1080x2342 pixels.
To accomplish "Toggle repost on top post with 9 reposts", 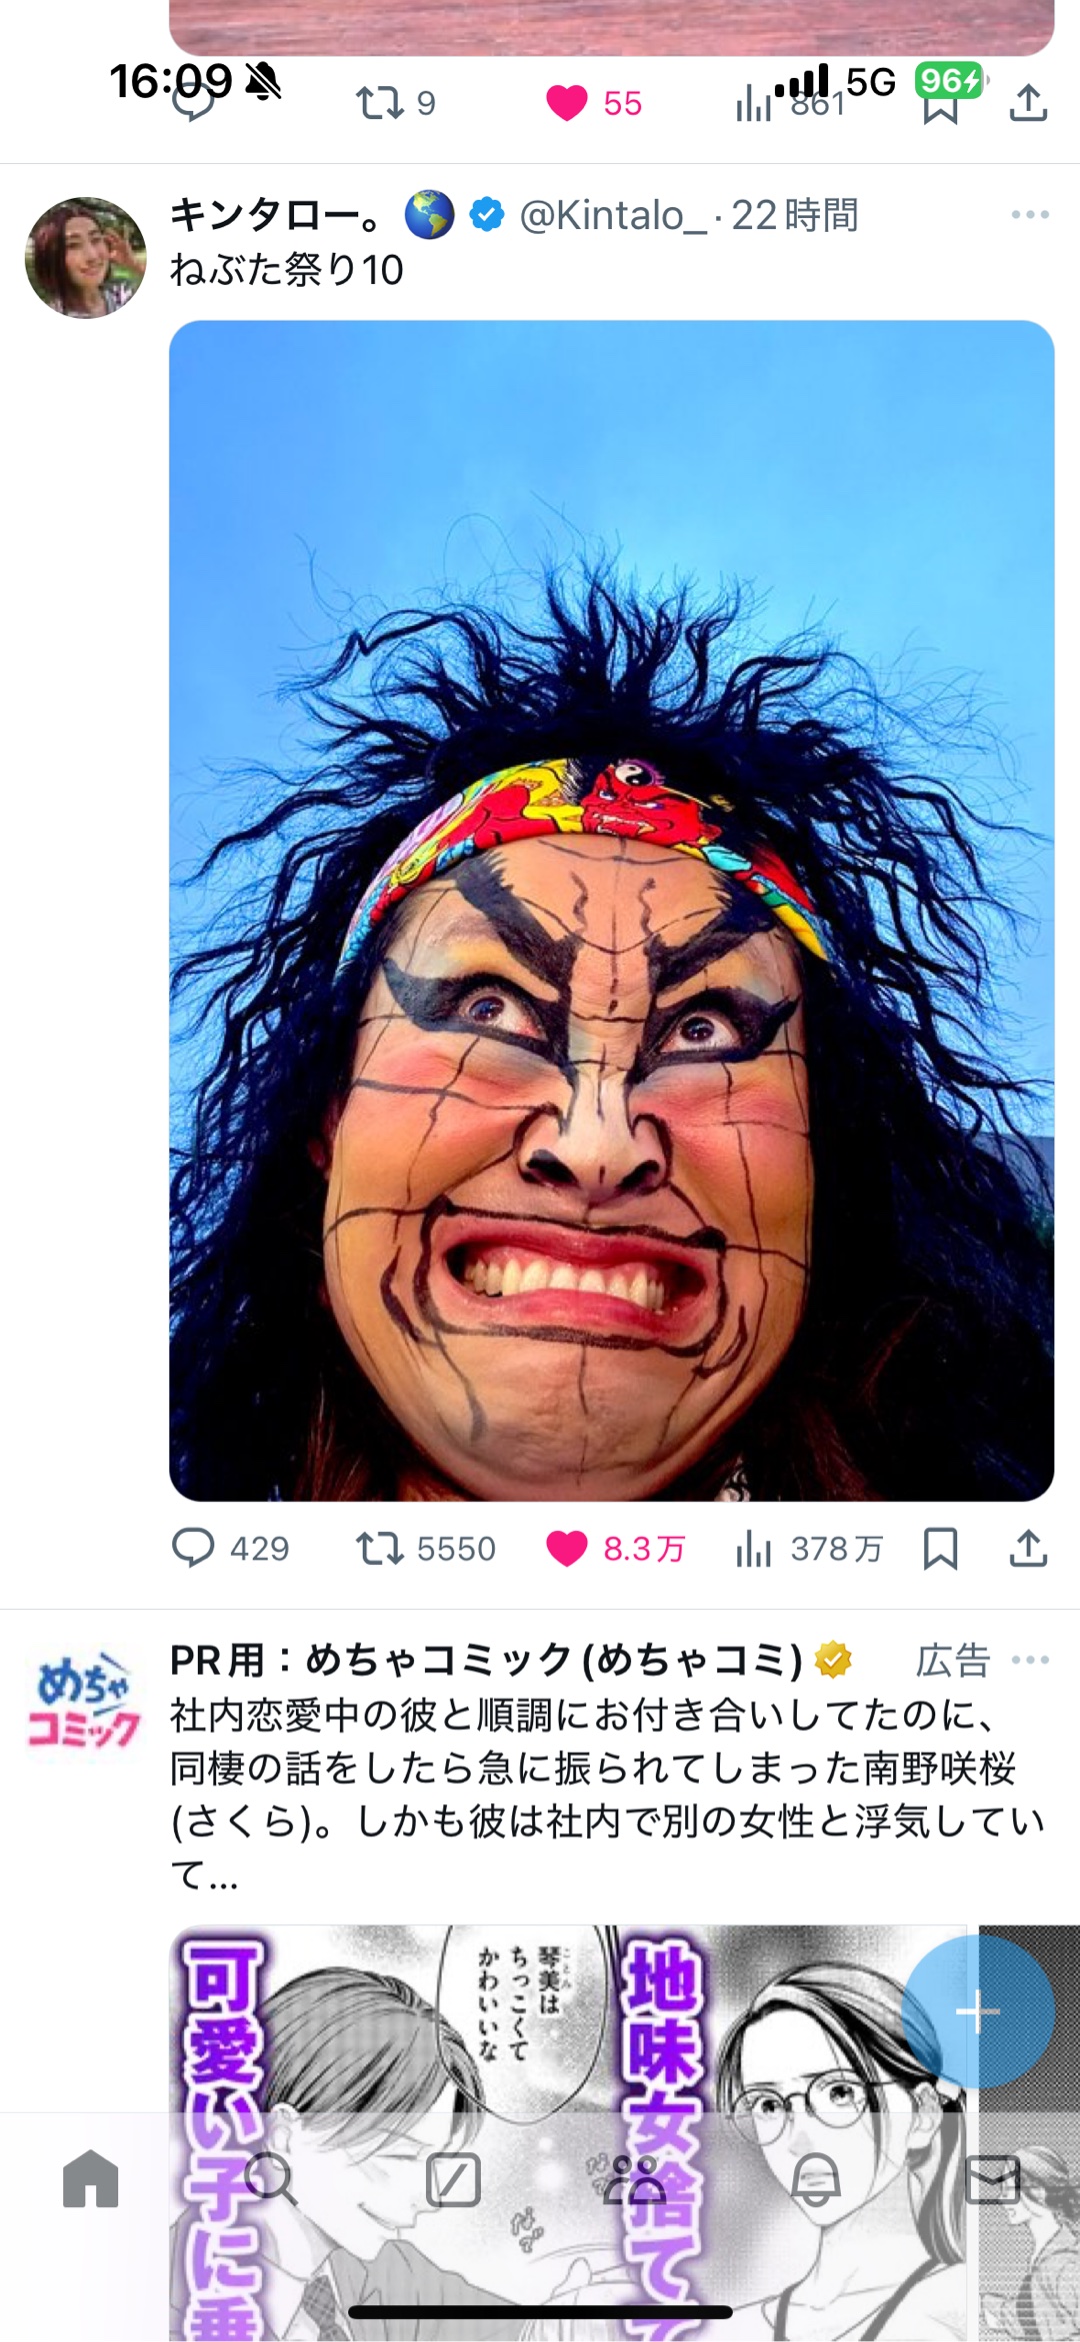I will click(x=380, y=103).
